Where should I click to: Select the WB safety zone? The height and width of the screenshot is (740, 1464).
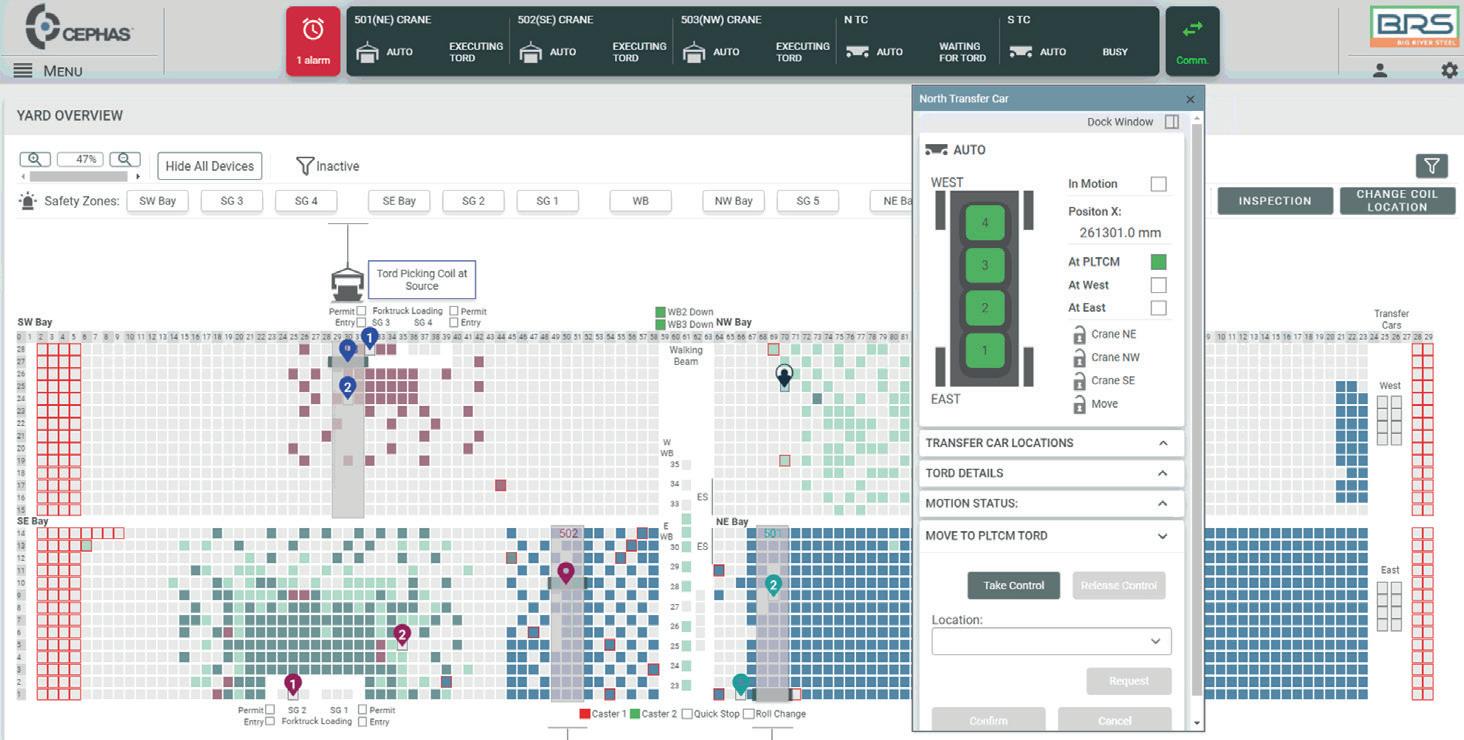pyautogui.click(x=641, y=201)
